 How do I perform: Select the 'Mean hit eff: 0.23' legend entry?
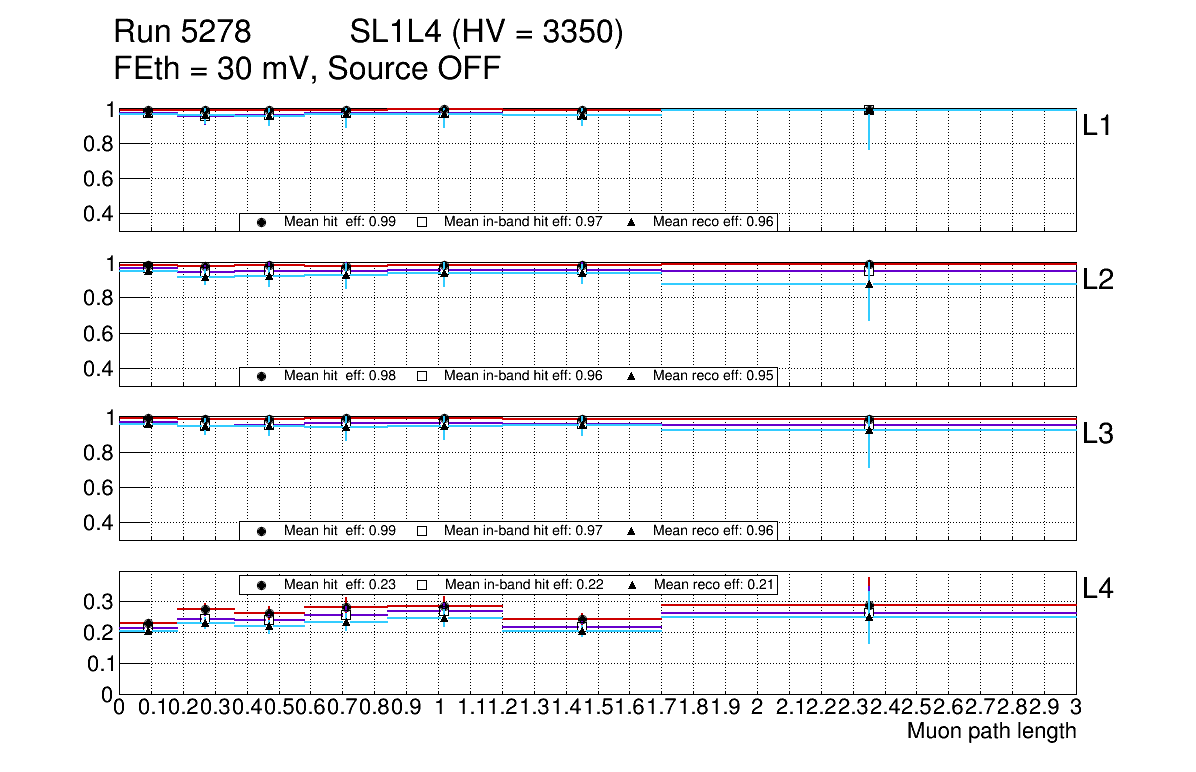coord(330,585)
